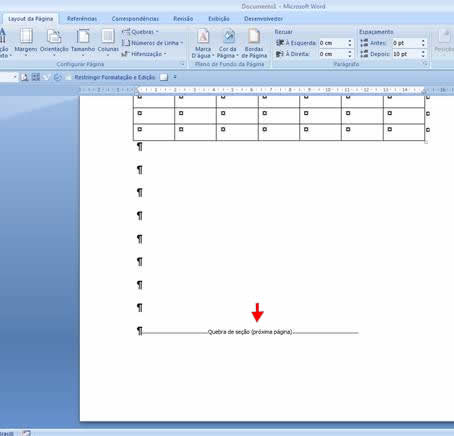Open the Parágrafo dialog launcher
This screenshot has height=436, width=454.
(x=426, y=64)
